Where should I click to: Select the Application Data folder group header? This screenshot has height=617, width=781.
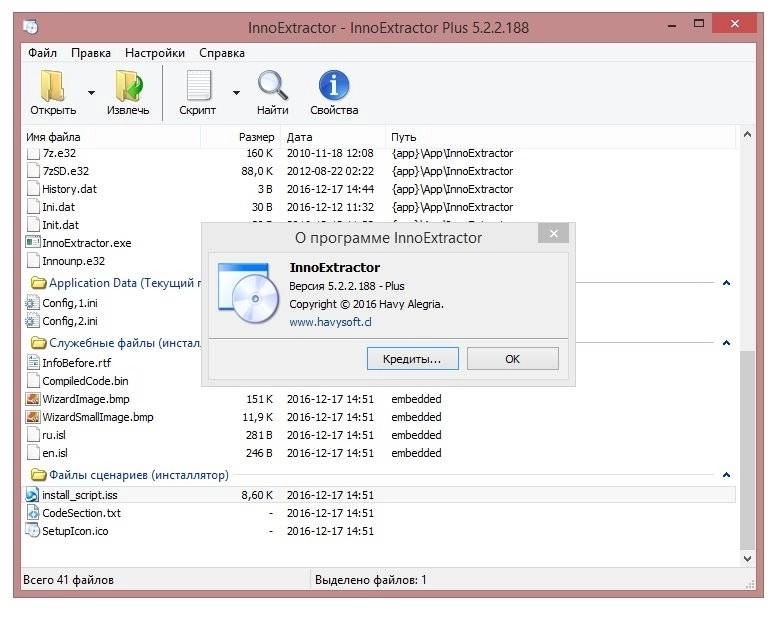click(x=116, y=283)
